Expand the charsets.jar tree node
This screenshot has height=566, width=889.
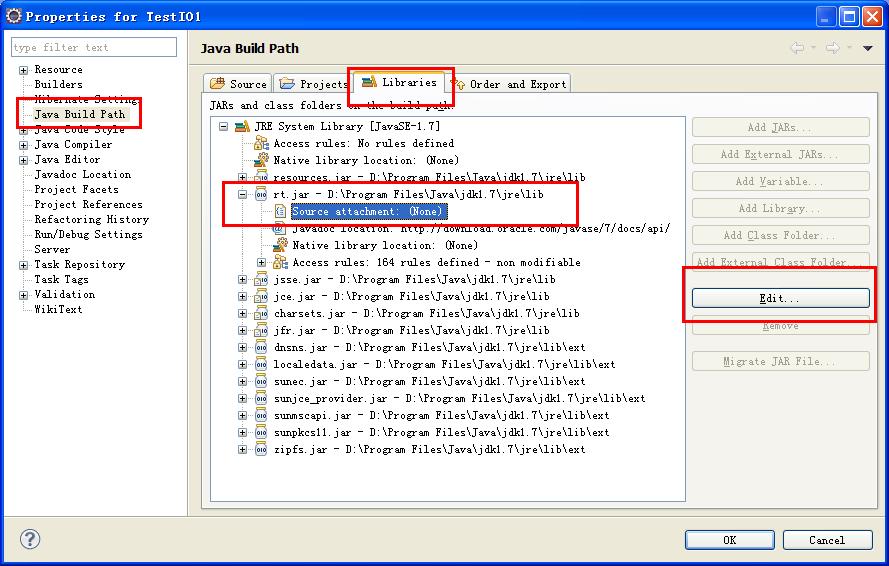(x=242, y=313)
